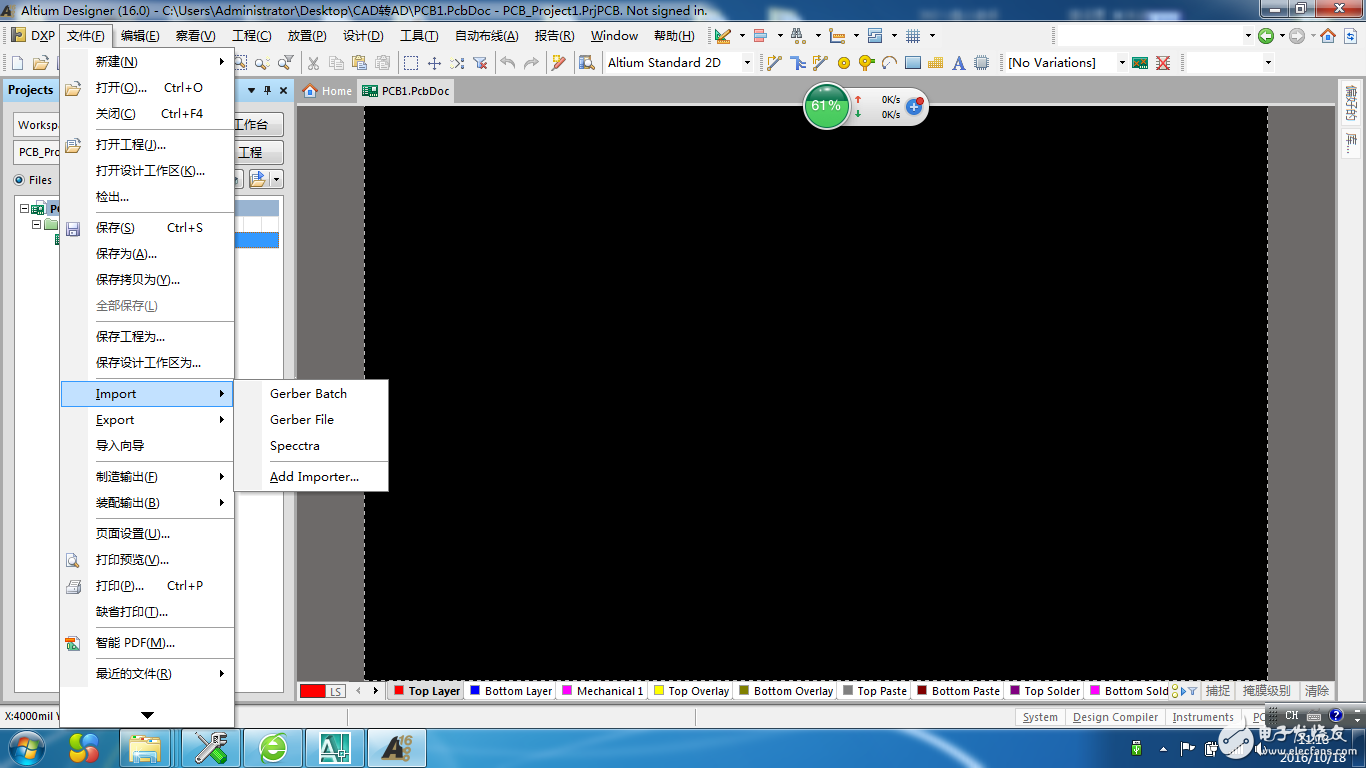Click the red LS current layer swatch
Viewport: 1366px width, 768px height.
pos(313,691)
